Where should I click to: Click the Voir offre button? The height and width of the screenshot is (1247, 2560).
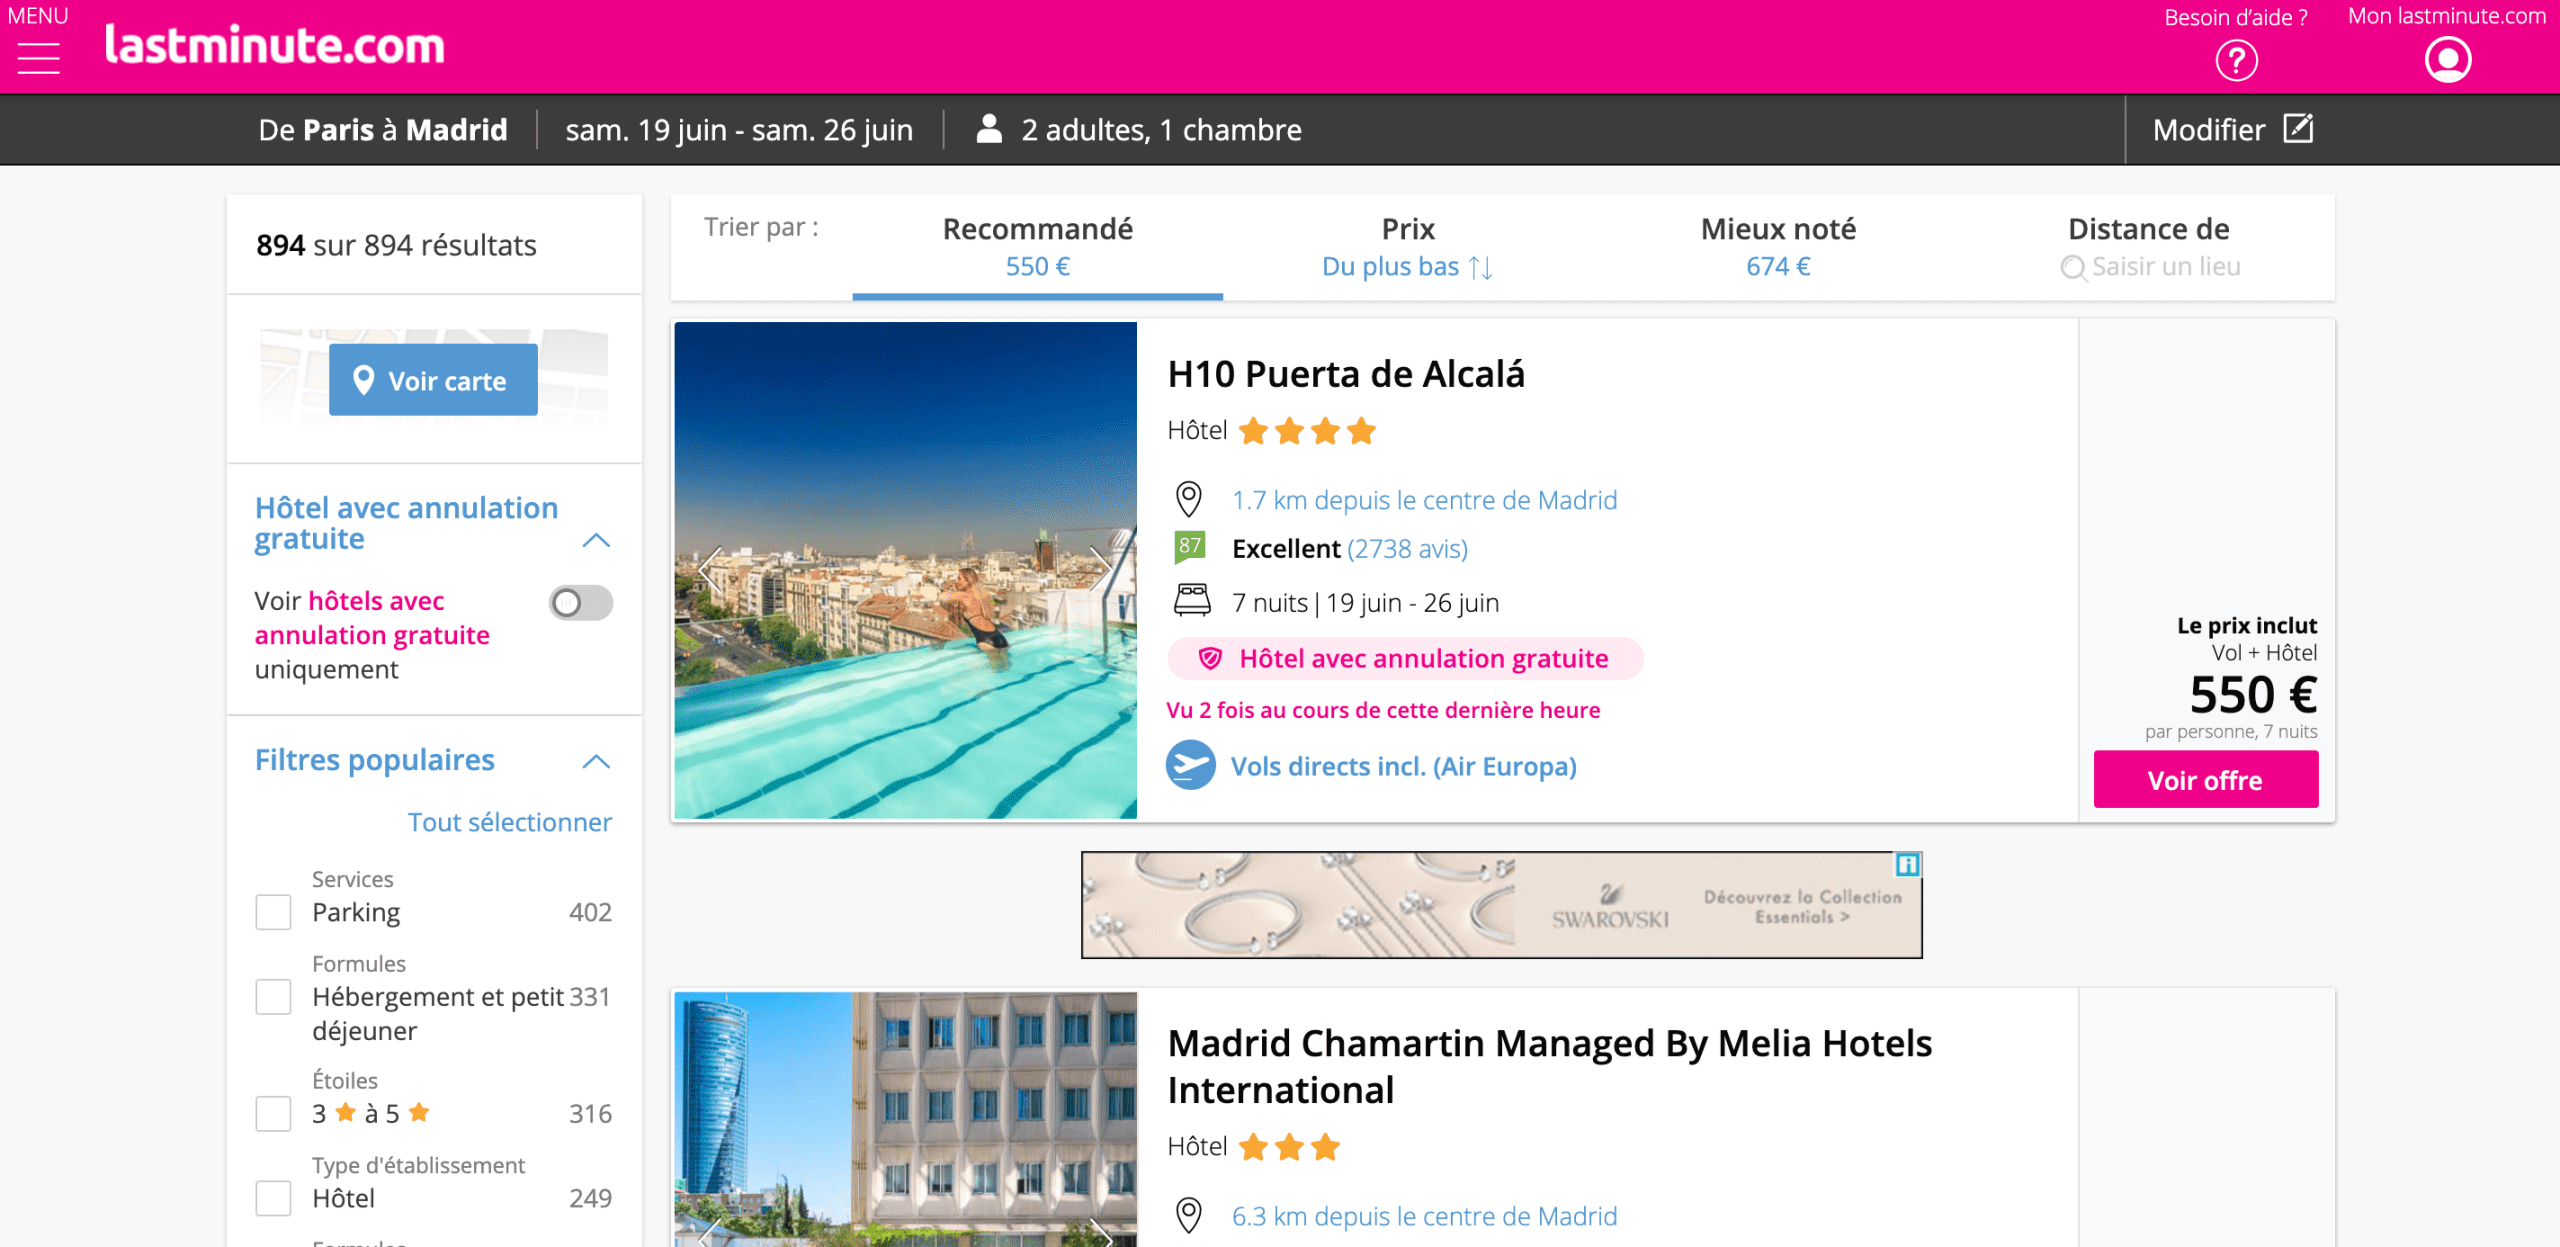point(2205,779)
